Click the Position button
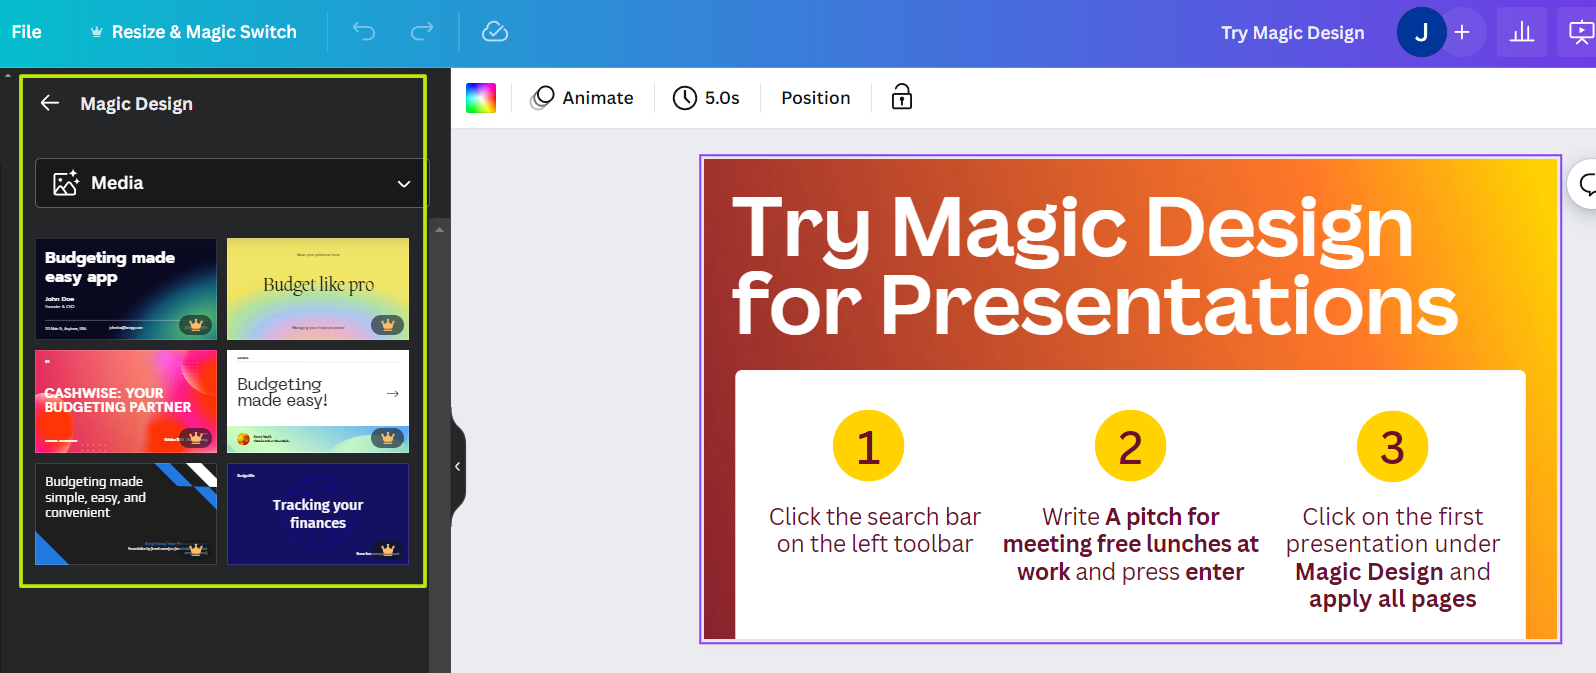This screenshot has width=1596, height=673. point(816,98)
